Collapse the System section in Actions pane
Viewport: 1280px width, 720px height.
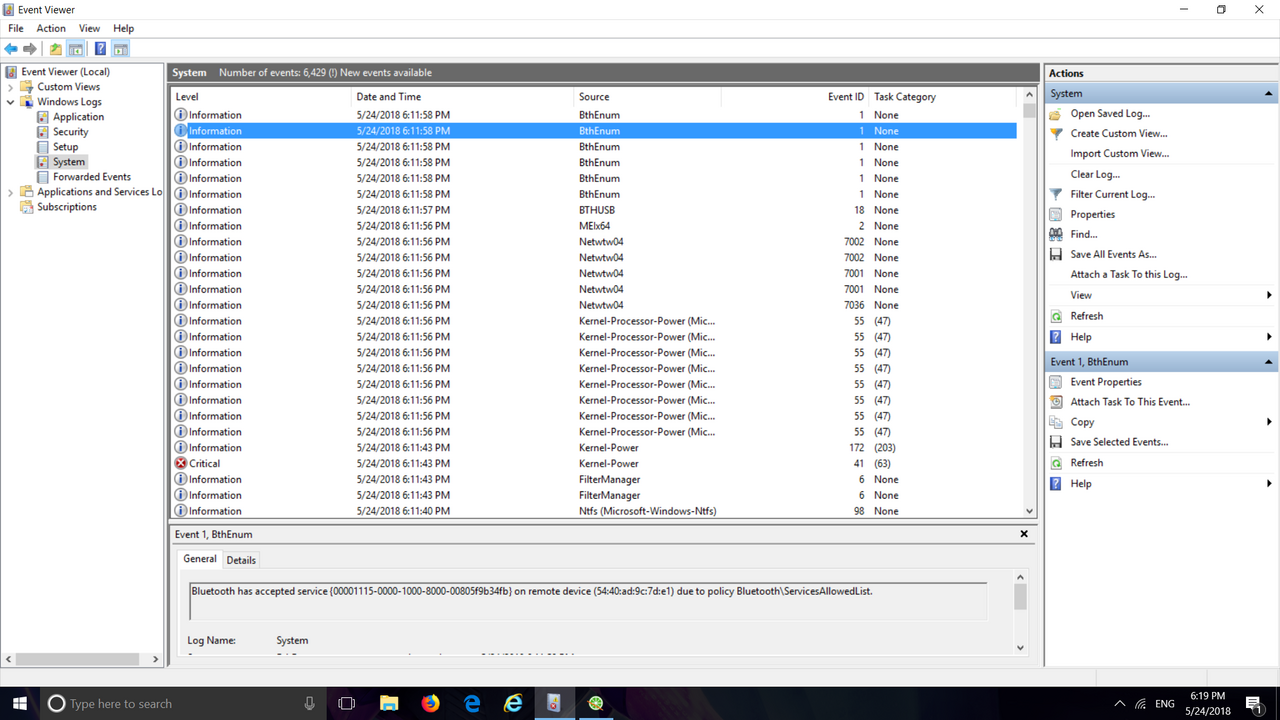click(x=1269, y=93)
